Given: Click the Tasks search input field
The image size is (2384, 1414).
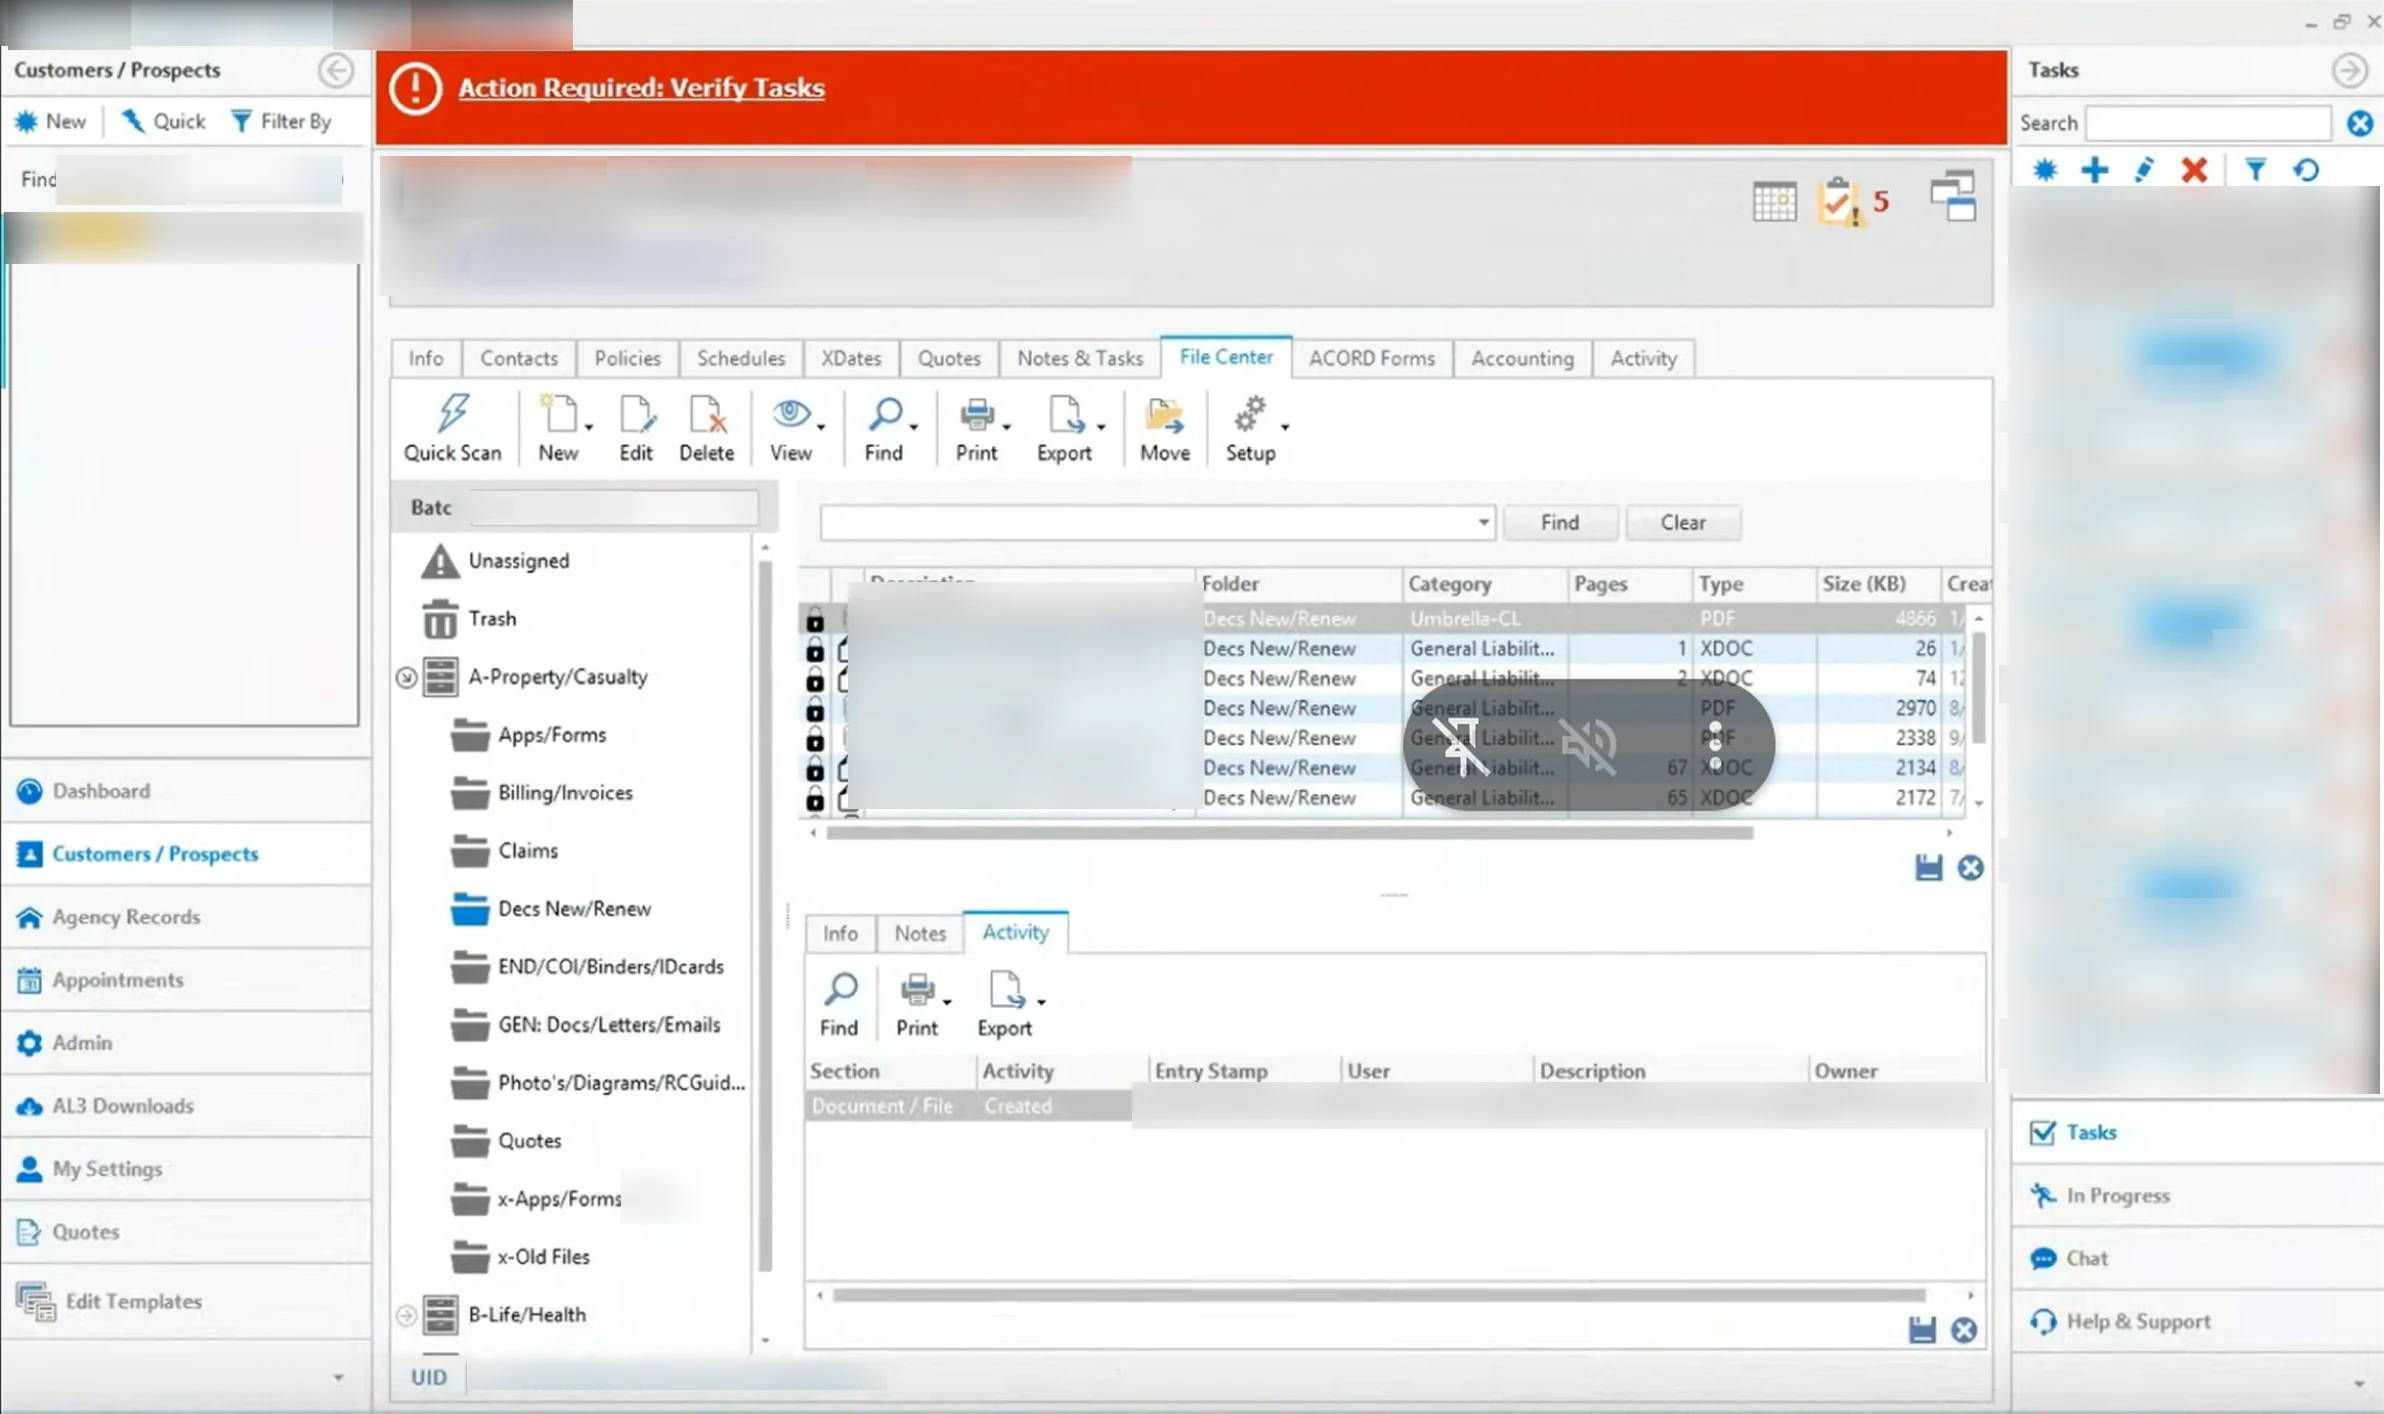Looking at the screenshot, I should pyautogui.click(x=2208, y=123).
